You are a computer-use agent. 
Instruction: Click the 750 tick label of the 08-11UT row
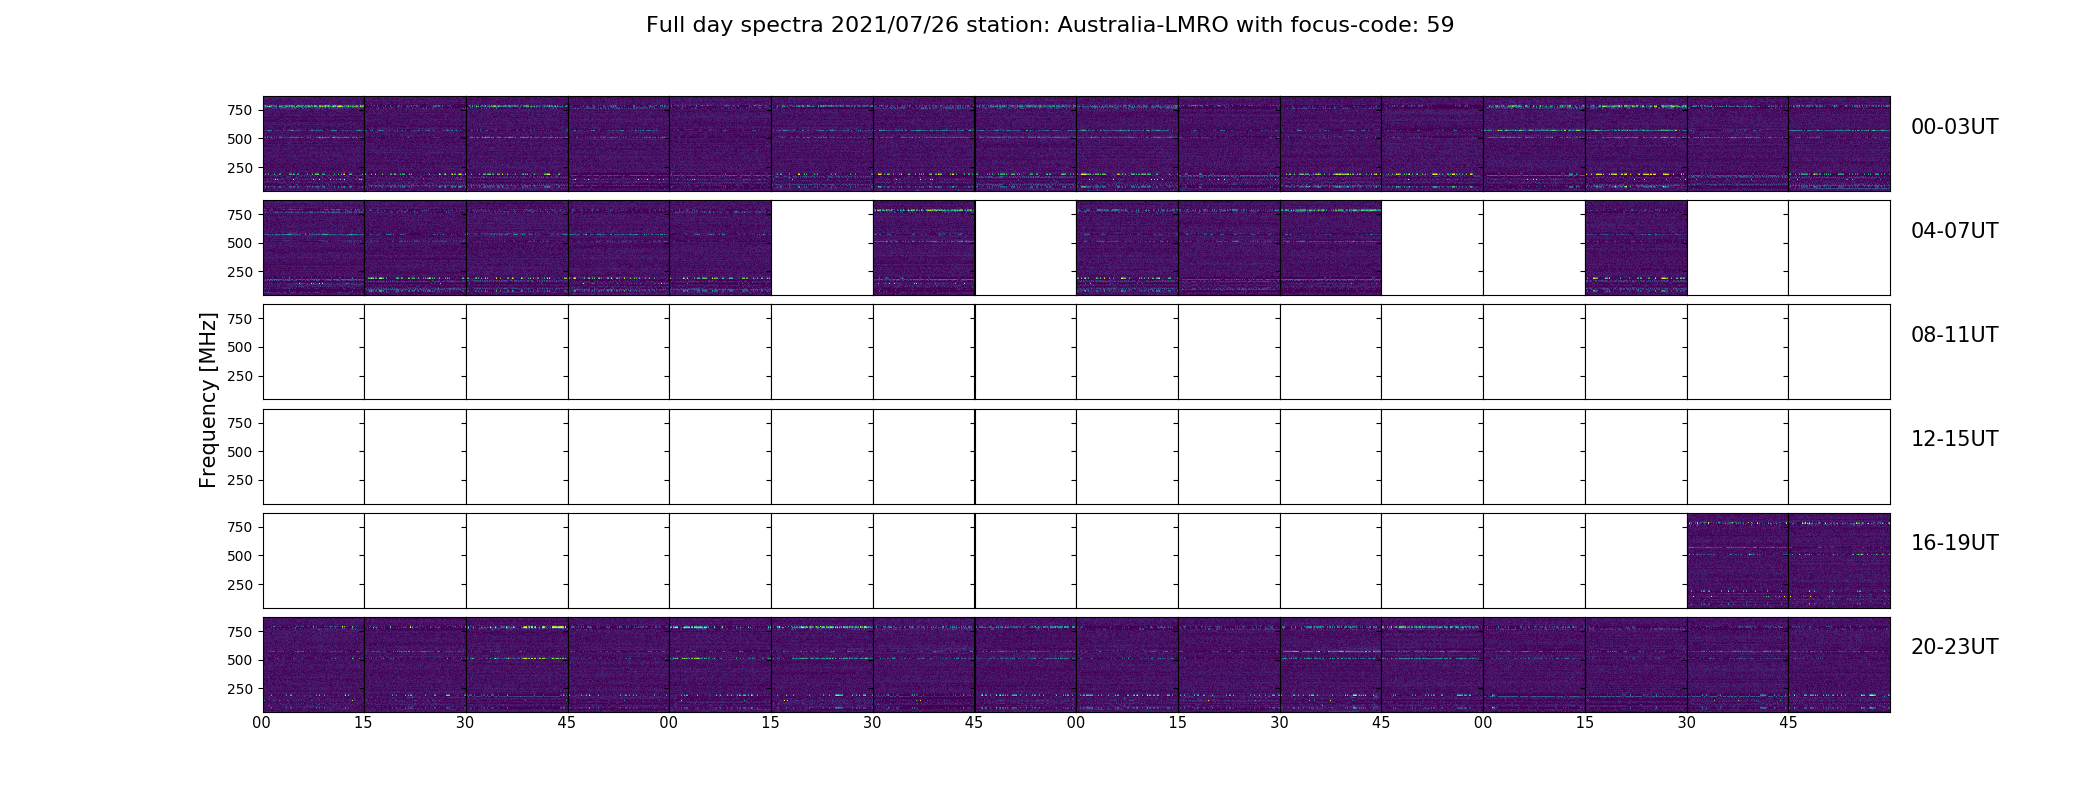[x=239, y=319]
